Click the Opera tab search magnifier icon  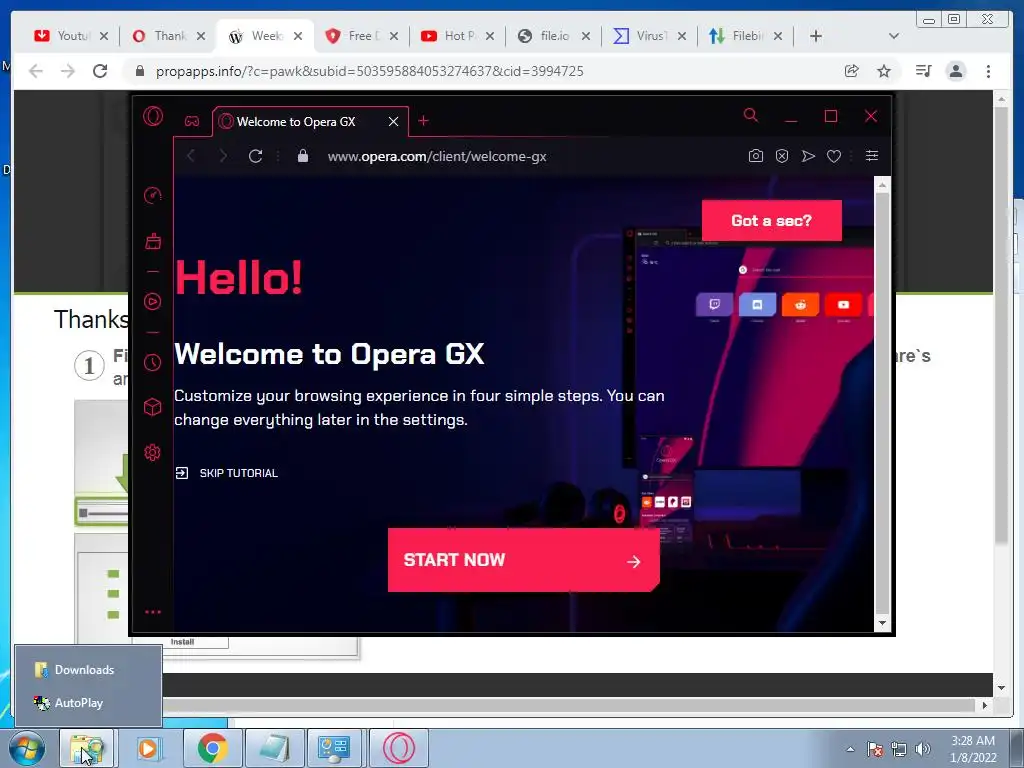pos(751,116)
